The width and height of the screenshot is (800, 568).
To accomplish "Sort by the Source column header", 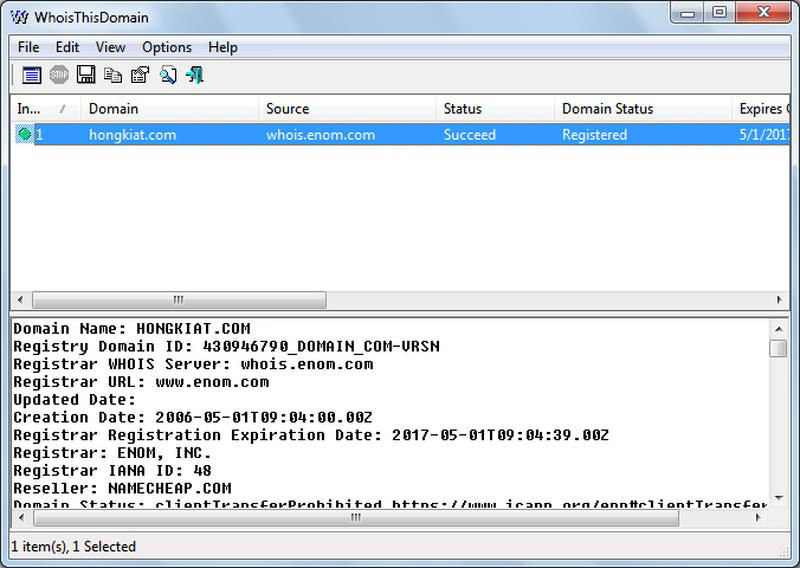I will point(347,109).
